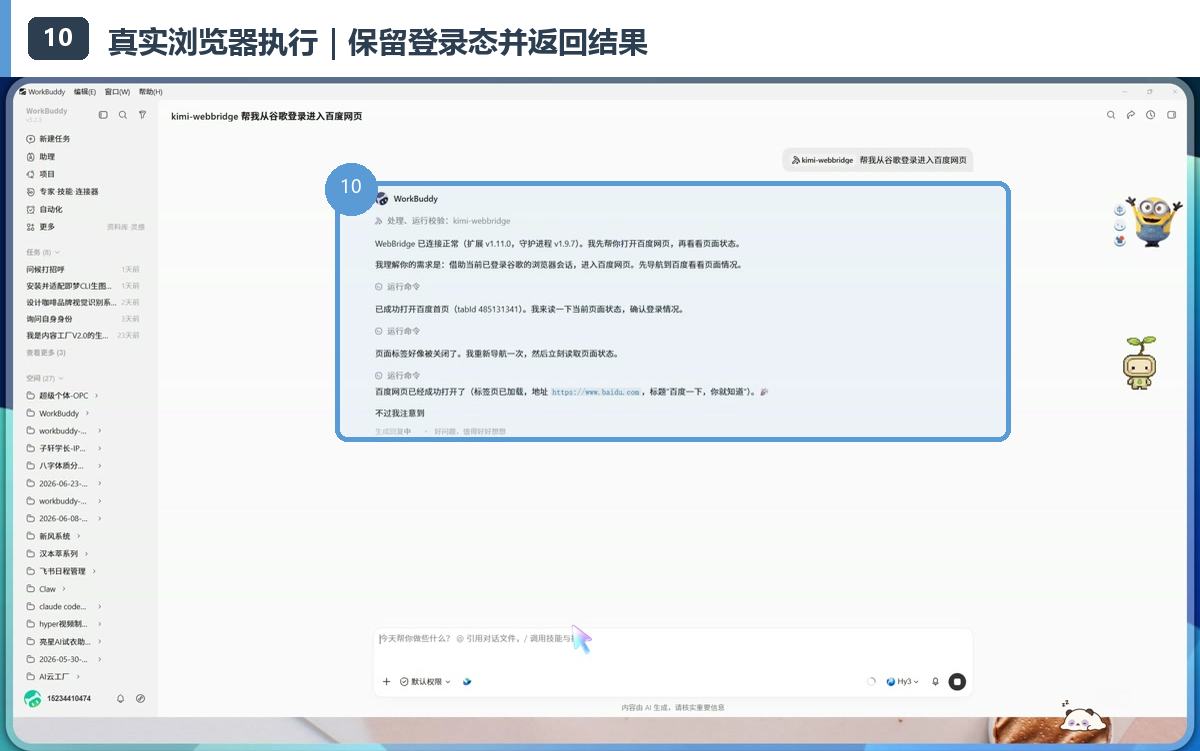
Task: Stop generation with the black stop button
Action: [957, 681]
